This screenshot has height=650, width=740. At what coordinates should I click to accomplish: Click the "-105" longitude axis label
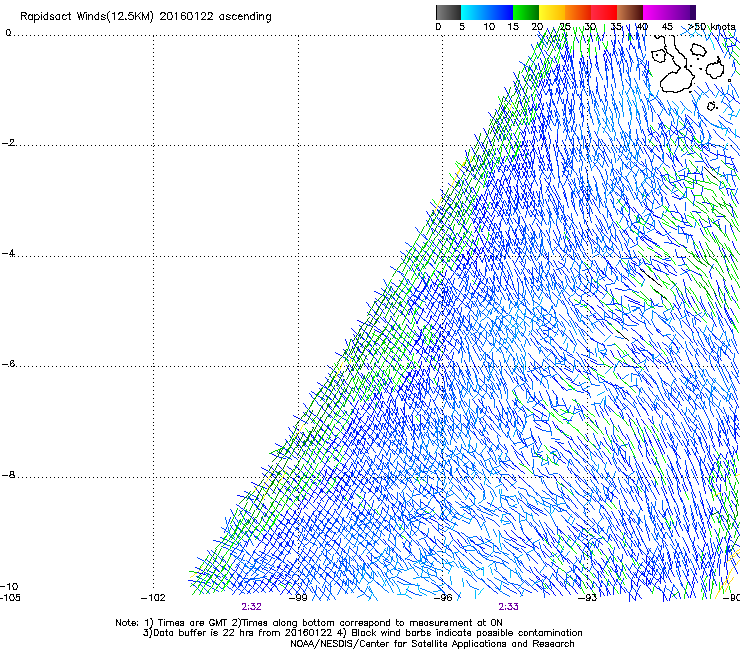coord(10,598)
